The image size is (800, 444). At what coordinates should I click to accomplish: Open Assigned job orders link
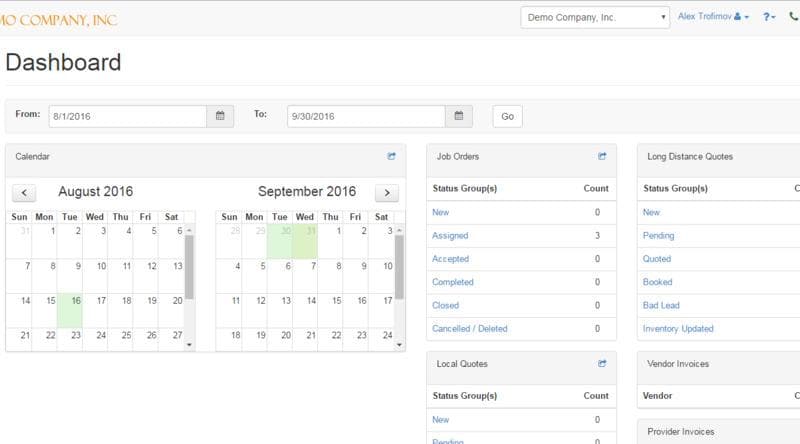(x=450, y=236)
